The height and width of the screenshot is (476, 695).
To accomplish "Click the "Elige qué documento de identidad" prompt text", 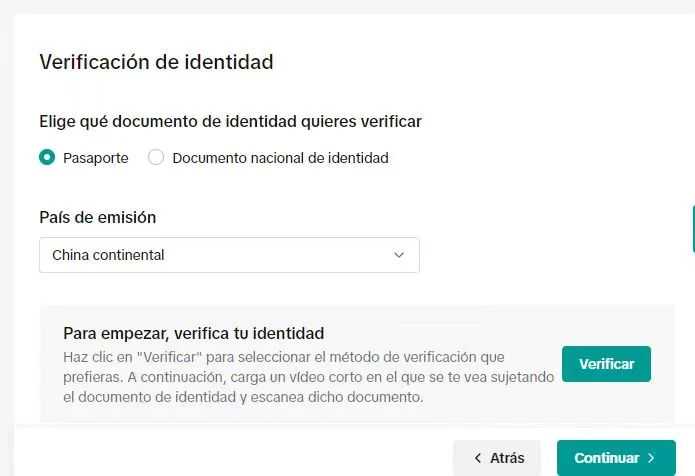I will tap(230, 121).
